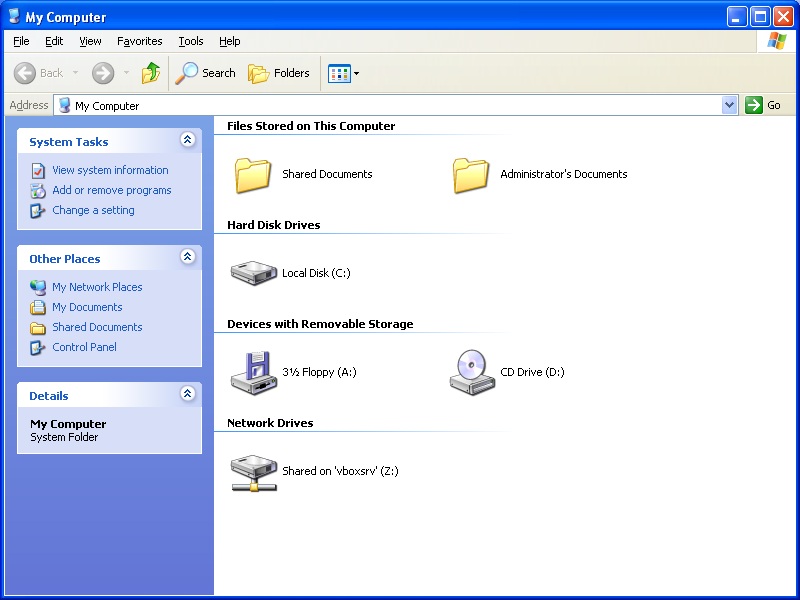Maximize the My Computer window
800x600 pixels.
tap(760, 17)
